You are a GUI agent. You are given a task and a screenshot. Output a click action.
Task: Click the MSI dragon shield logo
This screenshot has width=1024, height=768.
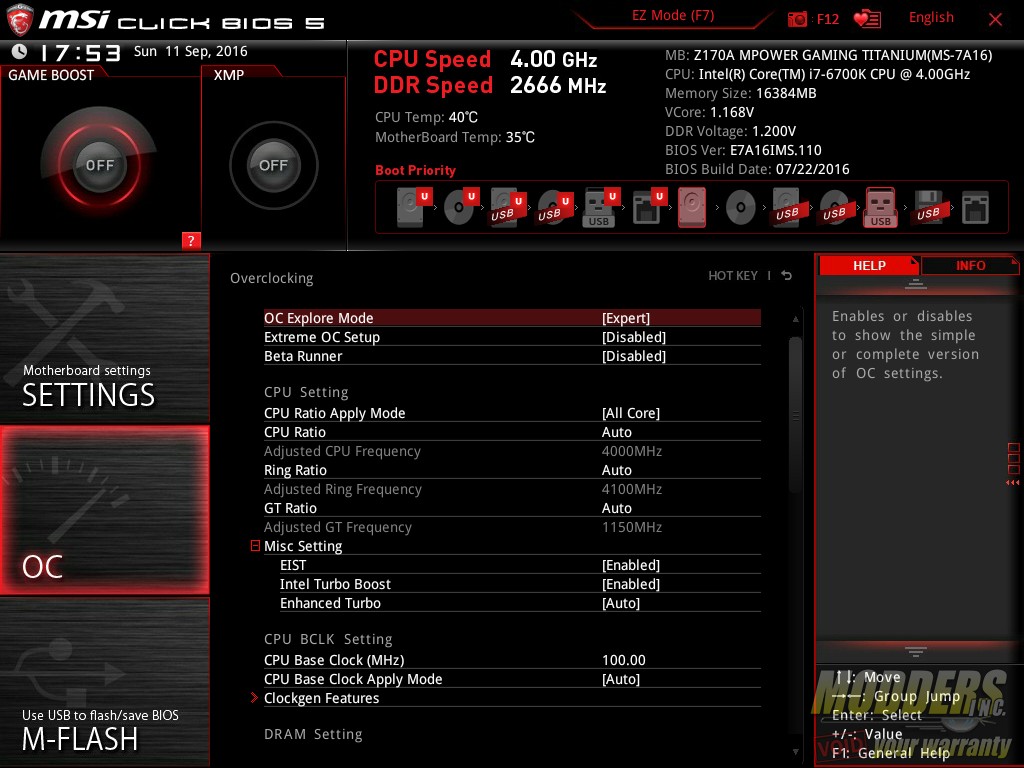(x=19, y=19)
